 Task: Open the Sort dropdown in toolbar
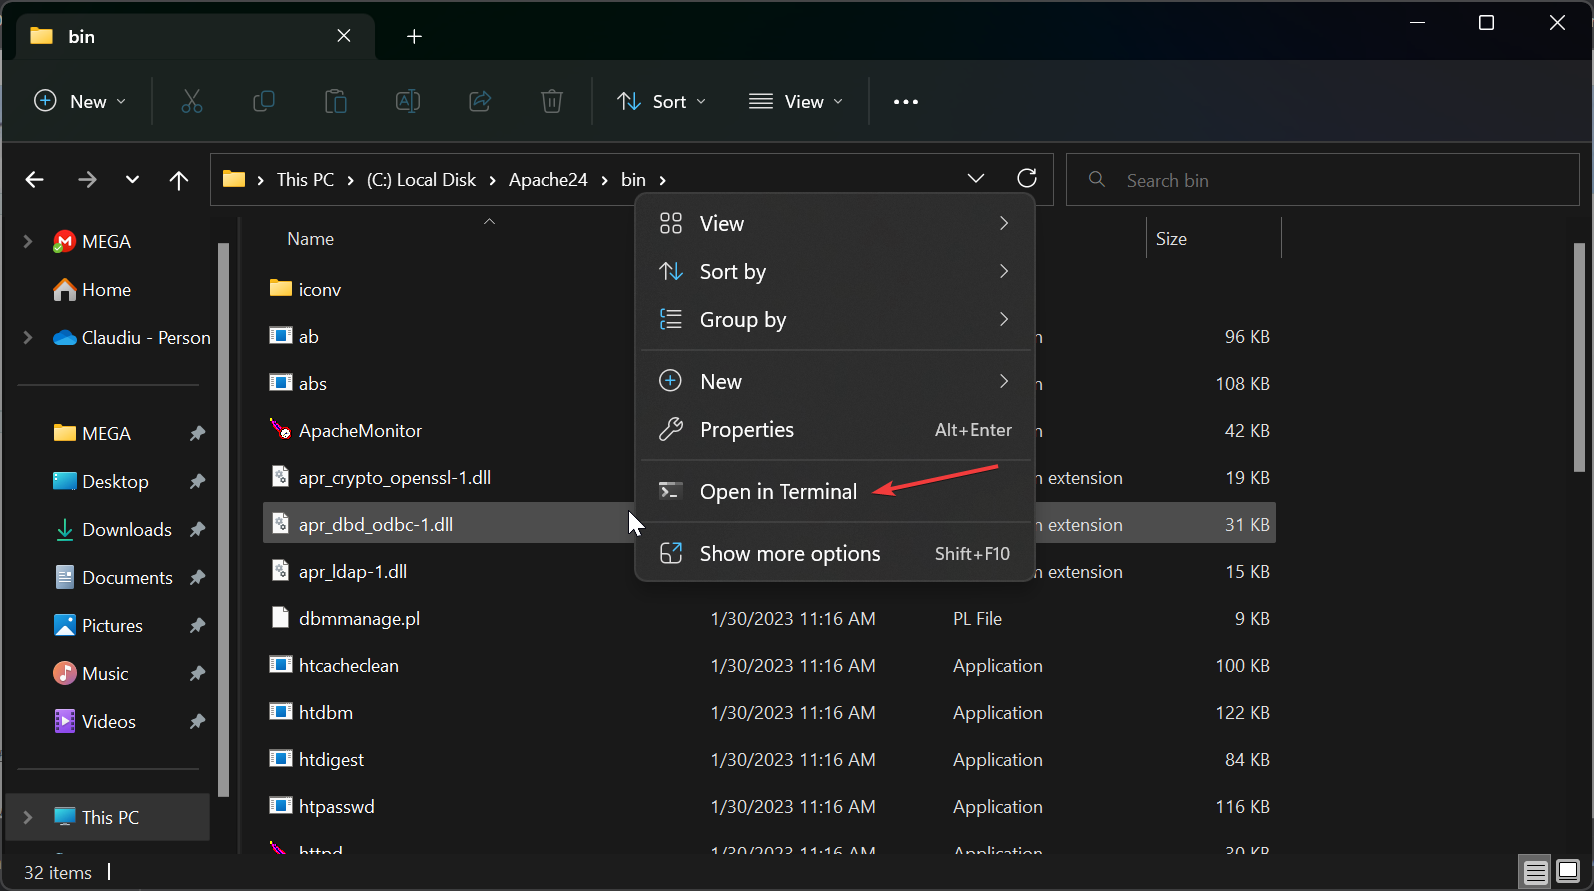point(662,101)
